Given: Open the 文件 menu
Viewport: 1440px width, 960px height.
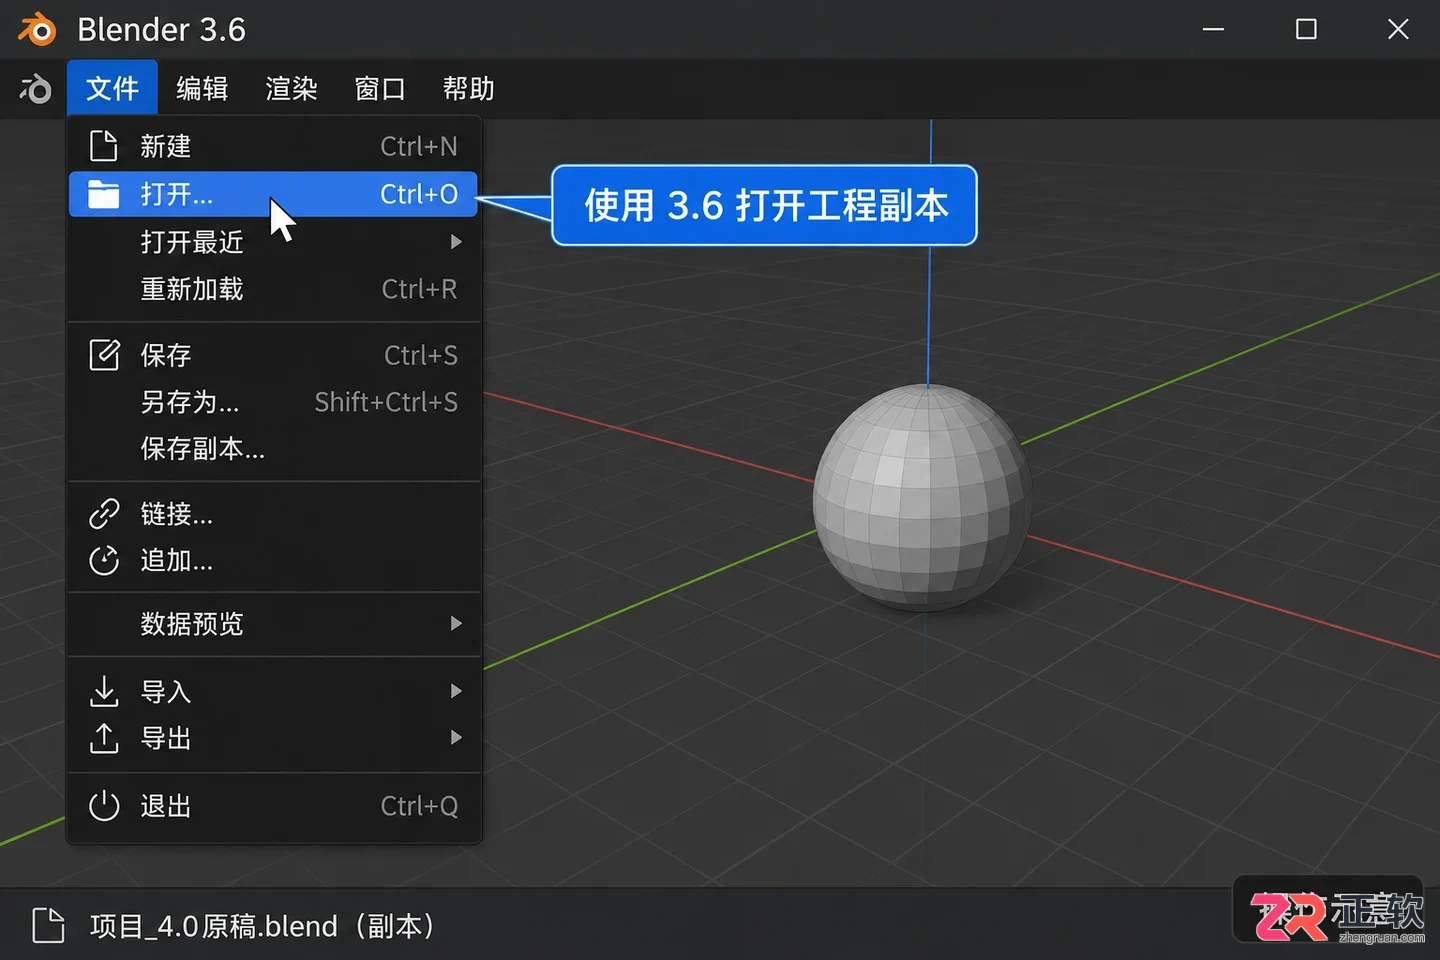Looking at the screenshot, I should click(112, 89).
